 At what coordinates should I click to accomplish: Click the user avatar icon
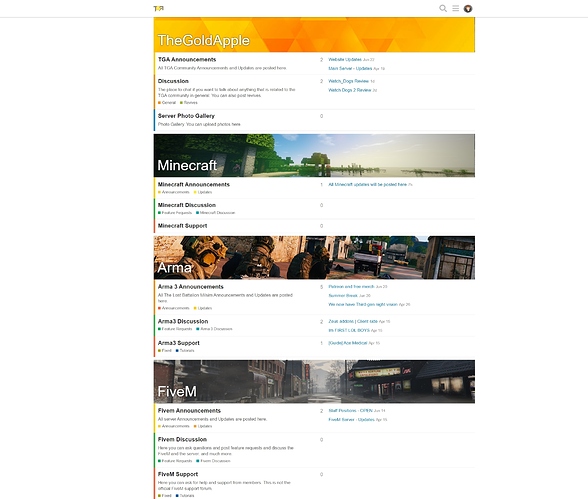468,9
